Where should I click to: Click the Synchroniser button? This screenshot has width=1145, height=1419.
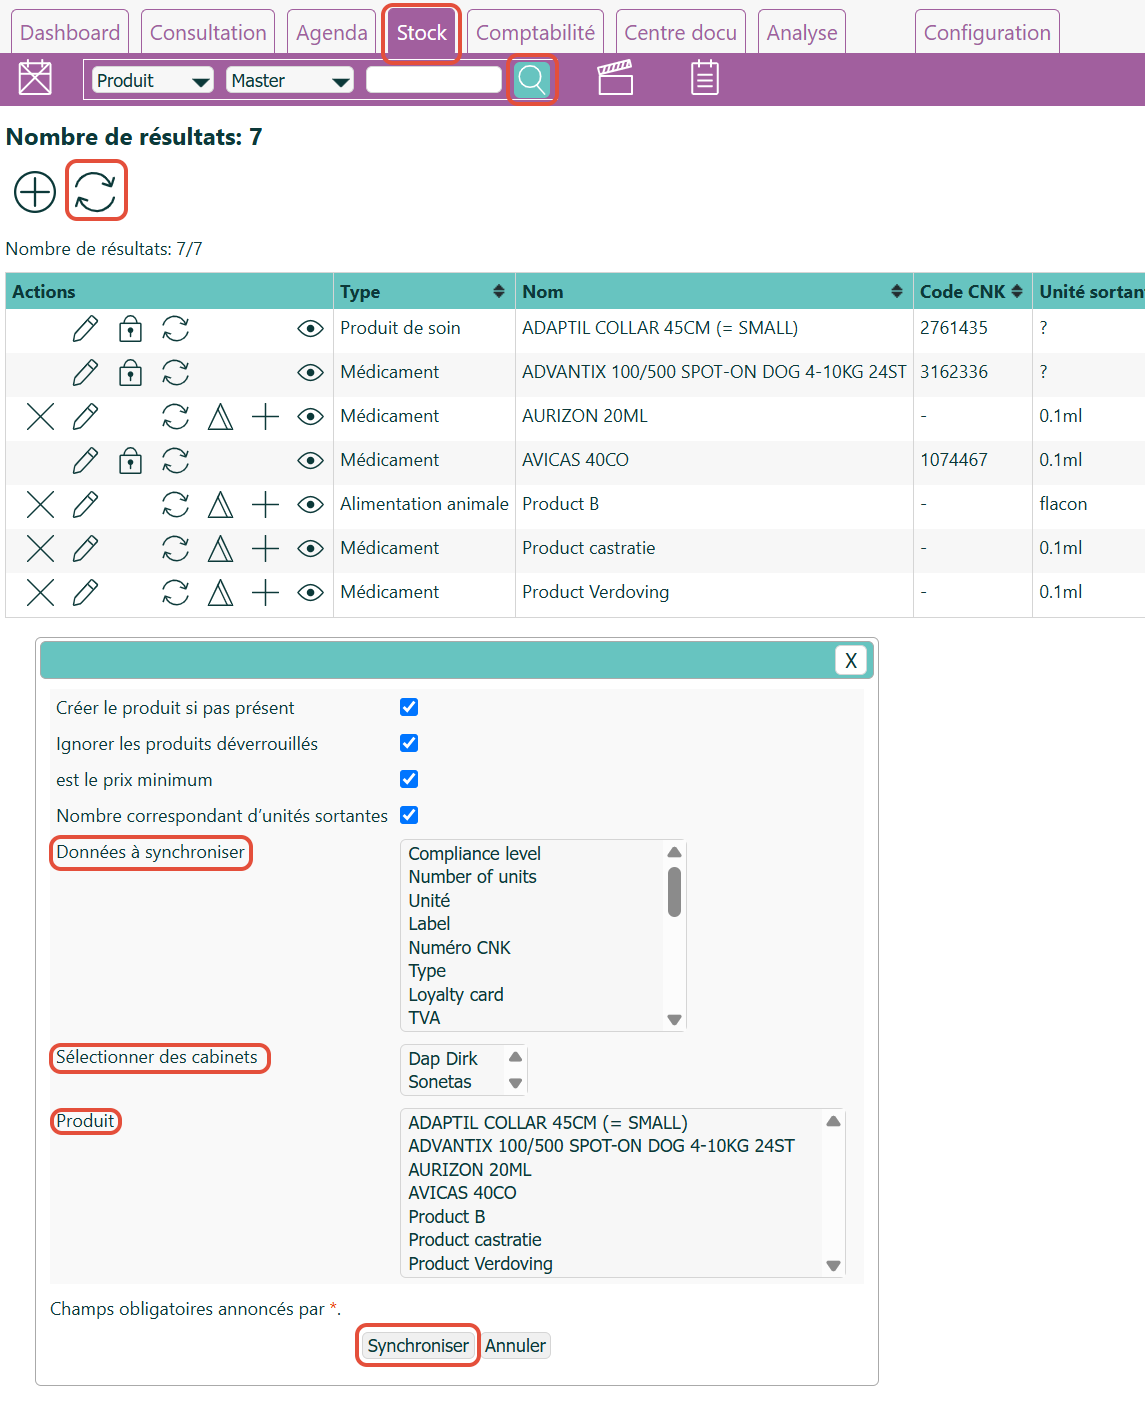[418, 1346]
